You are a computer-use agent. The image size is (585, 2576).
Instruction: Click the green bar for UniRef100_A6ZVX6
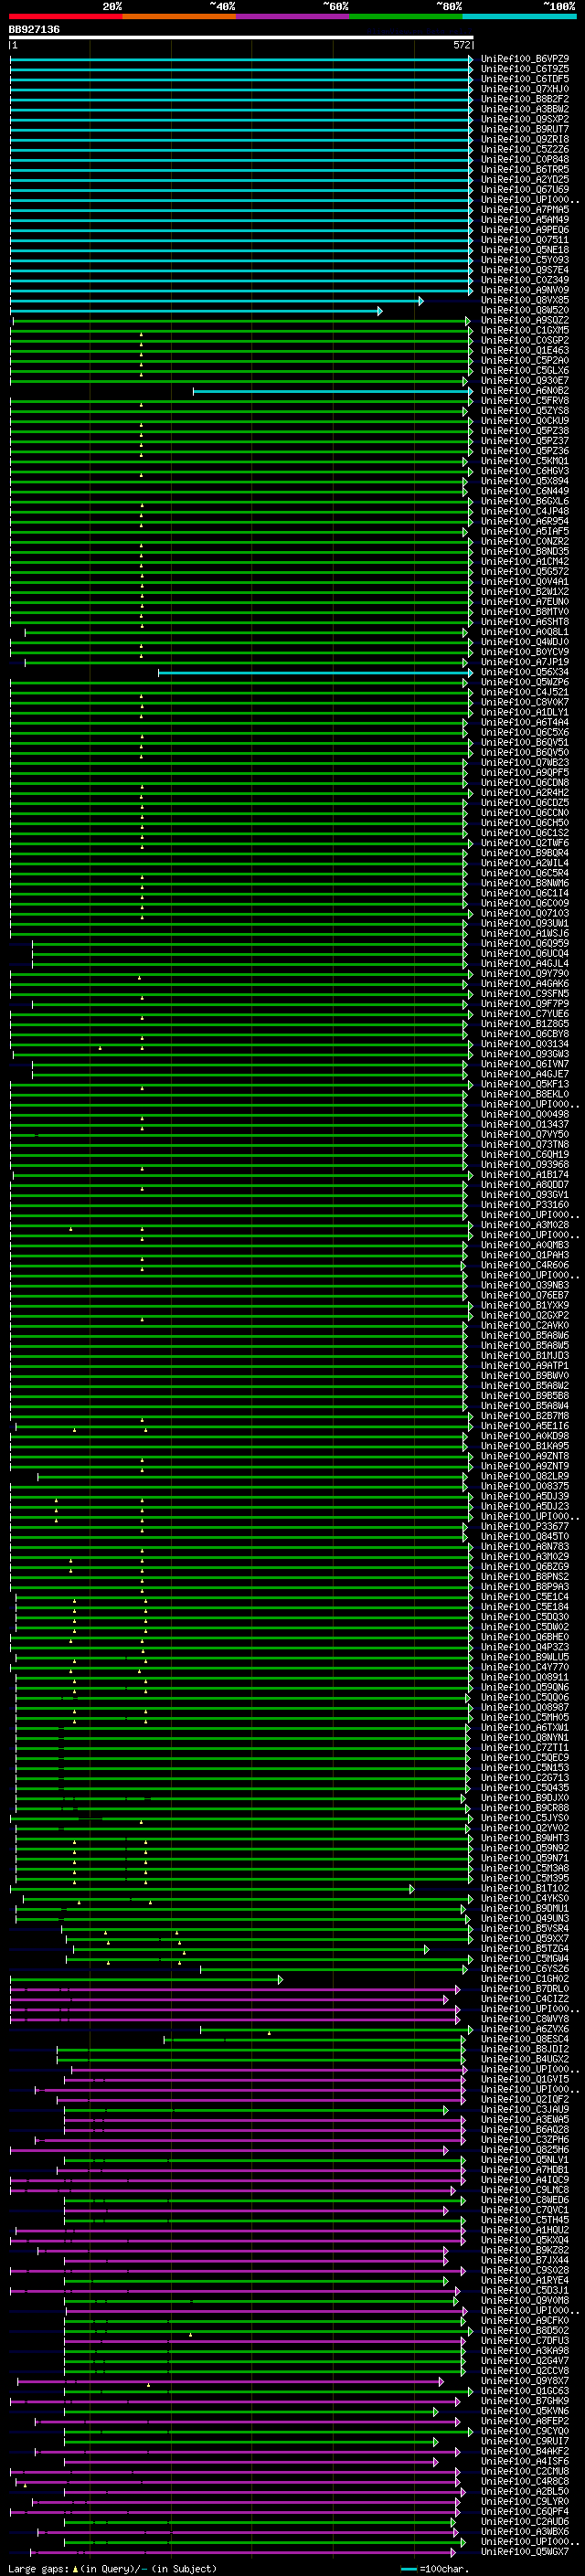[336, 2029]
